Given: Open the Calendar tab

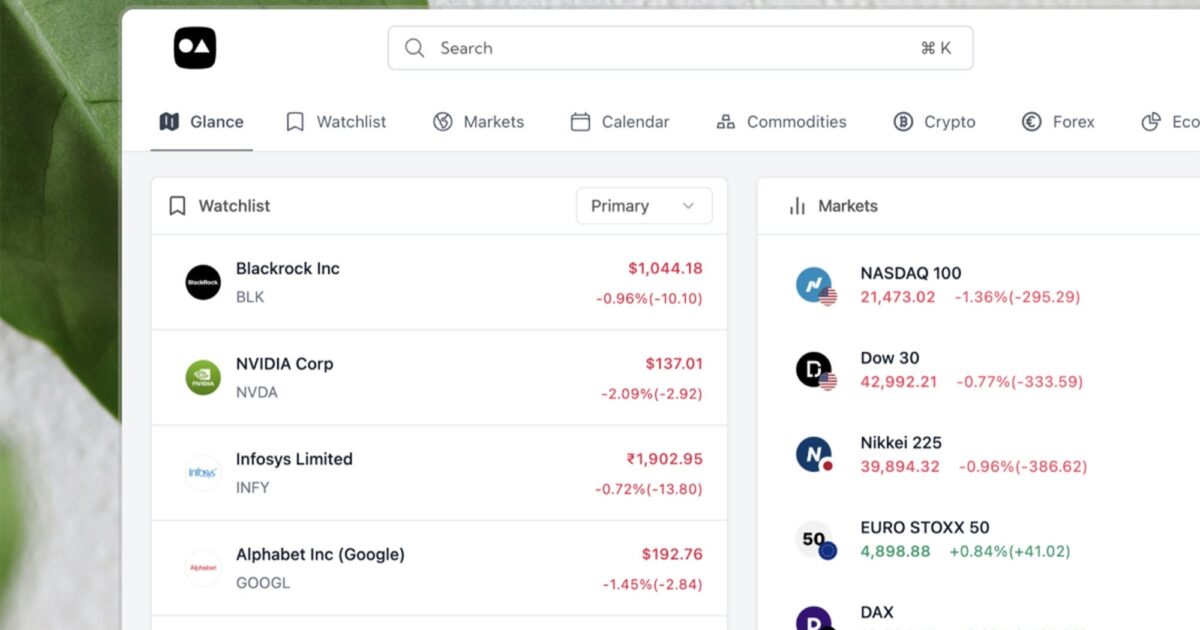Looking at the screenshot, I should point(620,122).
